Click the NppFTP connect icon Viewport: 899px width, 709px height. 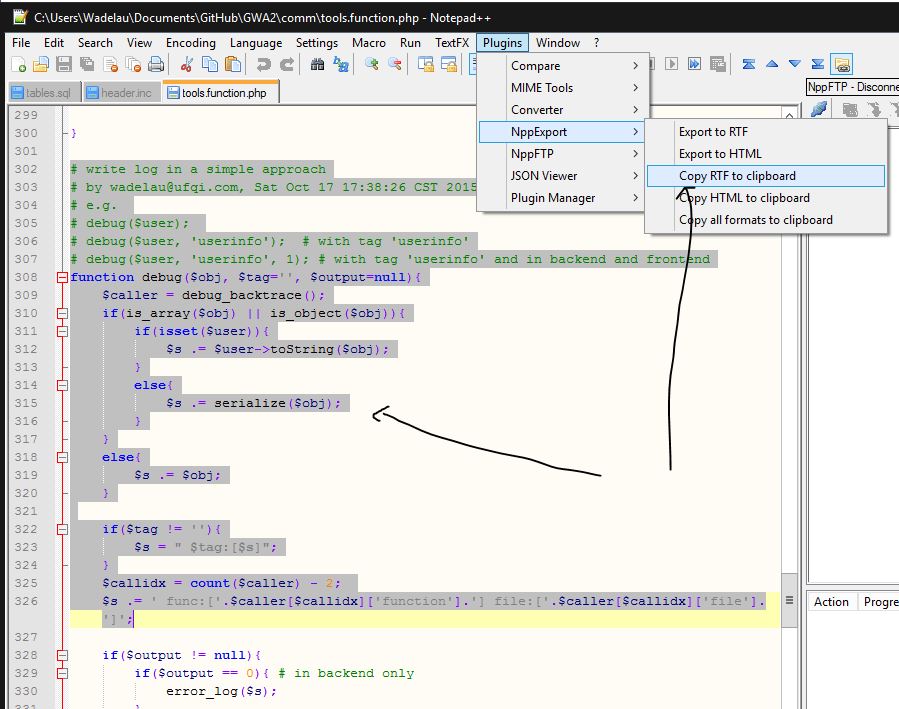click(819, 109)
